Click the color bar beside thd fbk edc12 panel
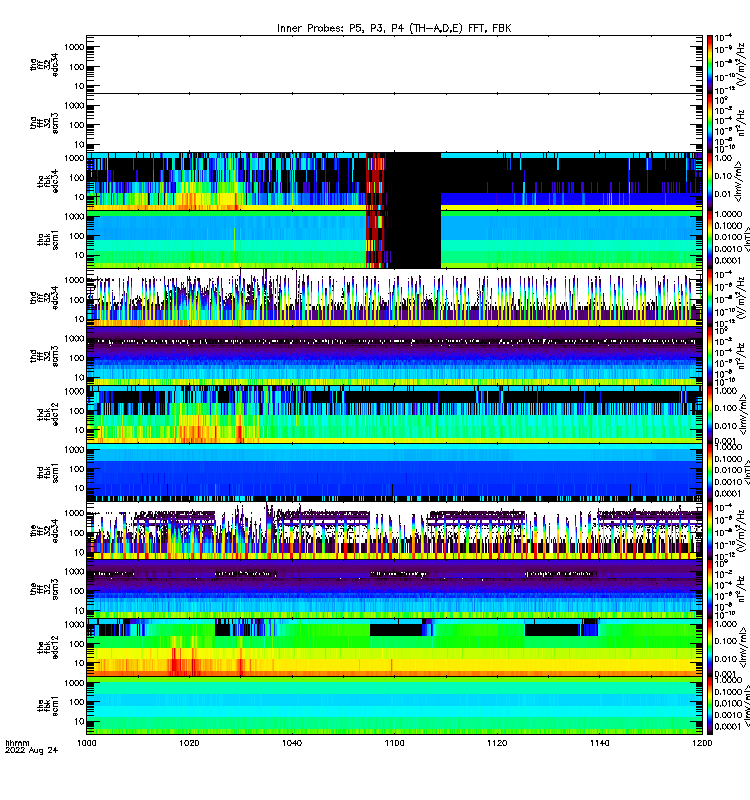 pyautogui.click(x=710, y=414)
